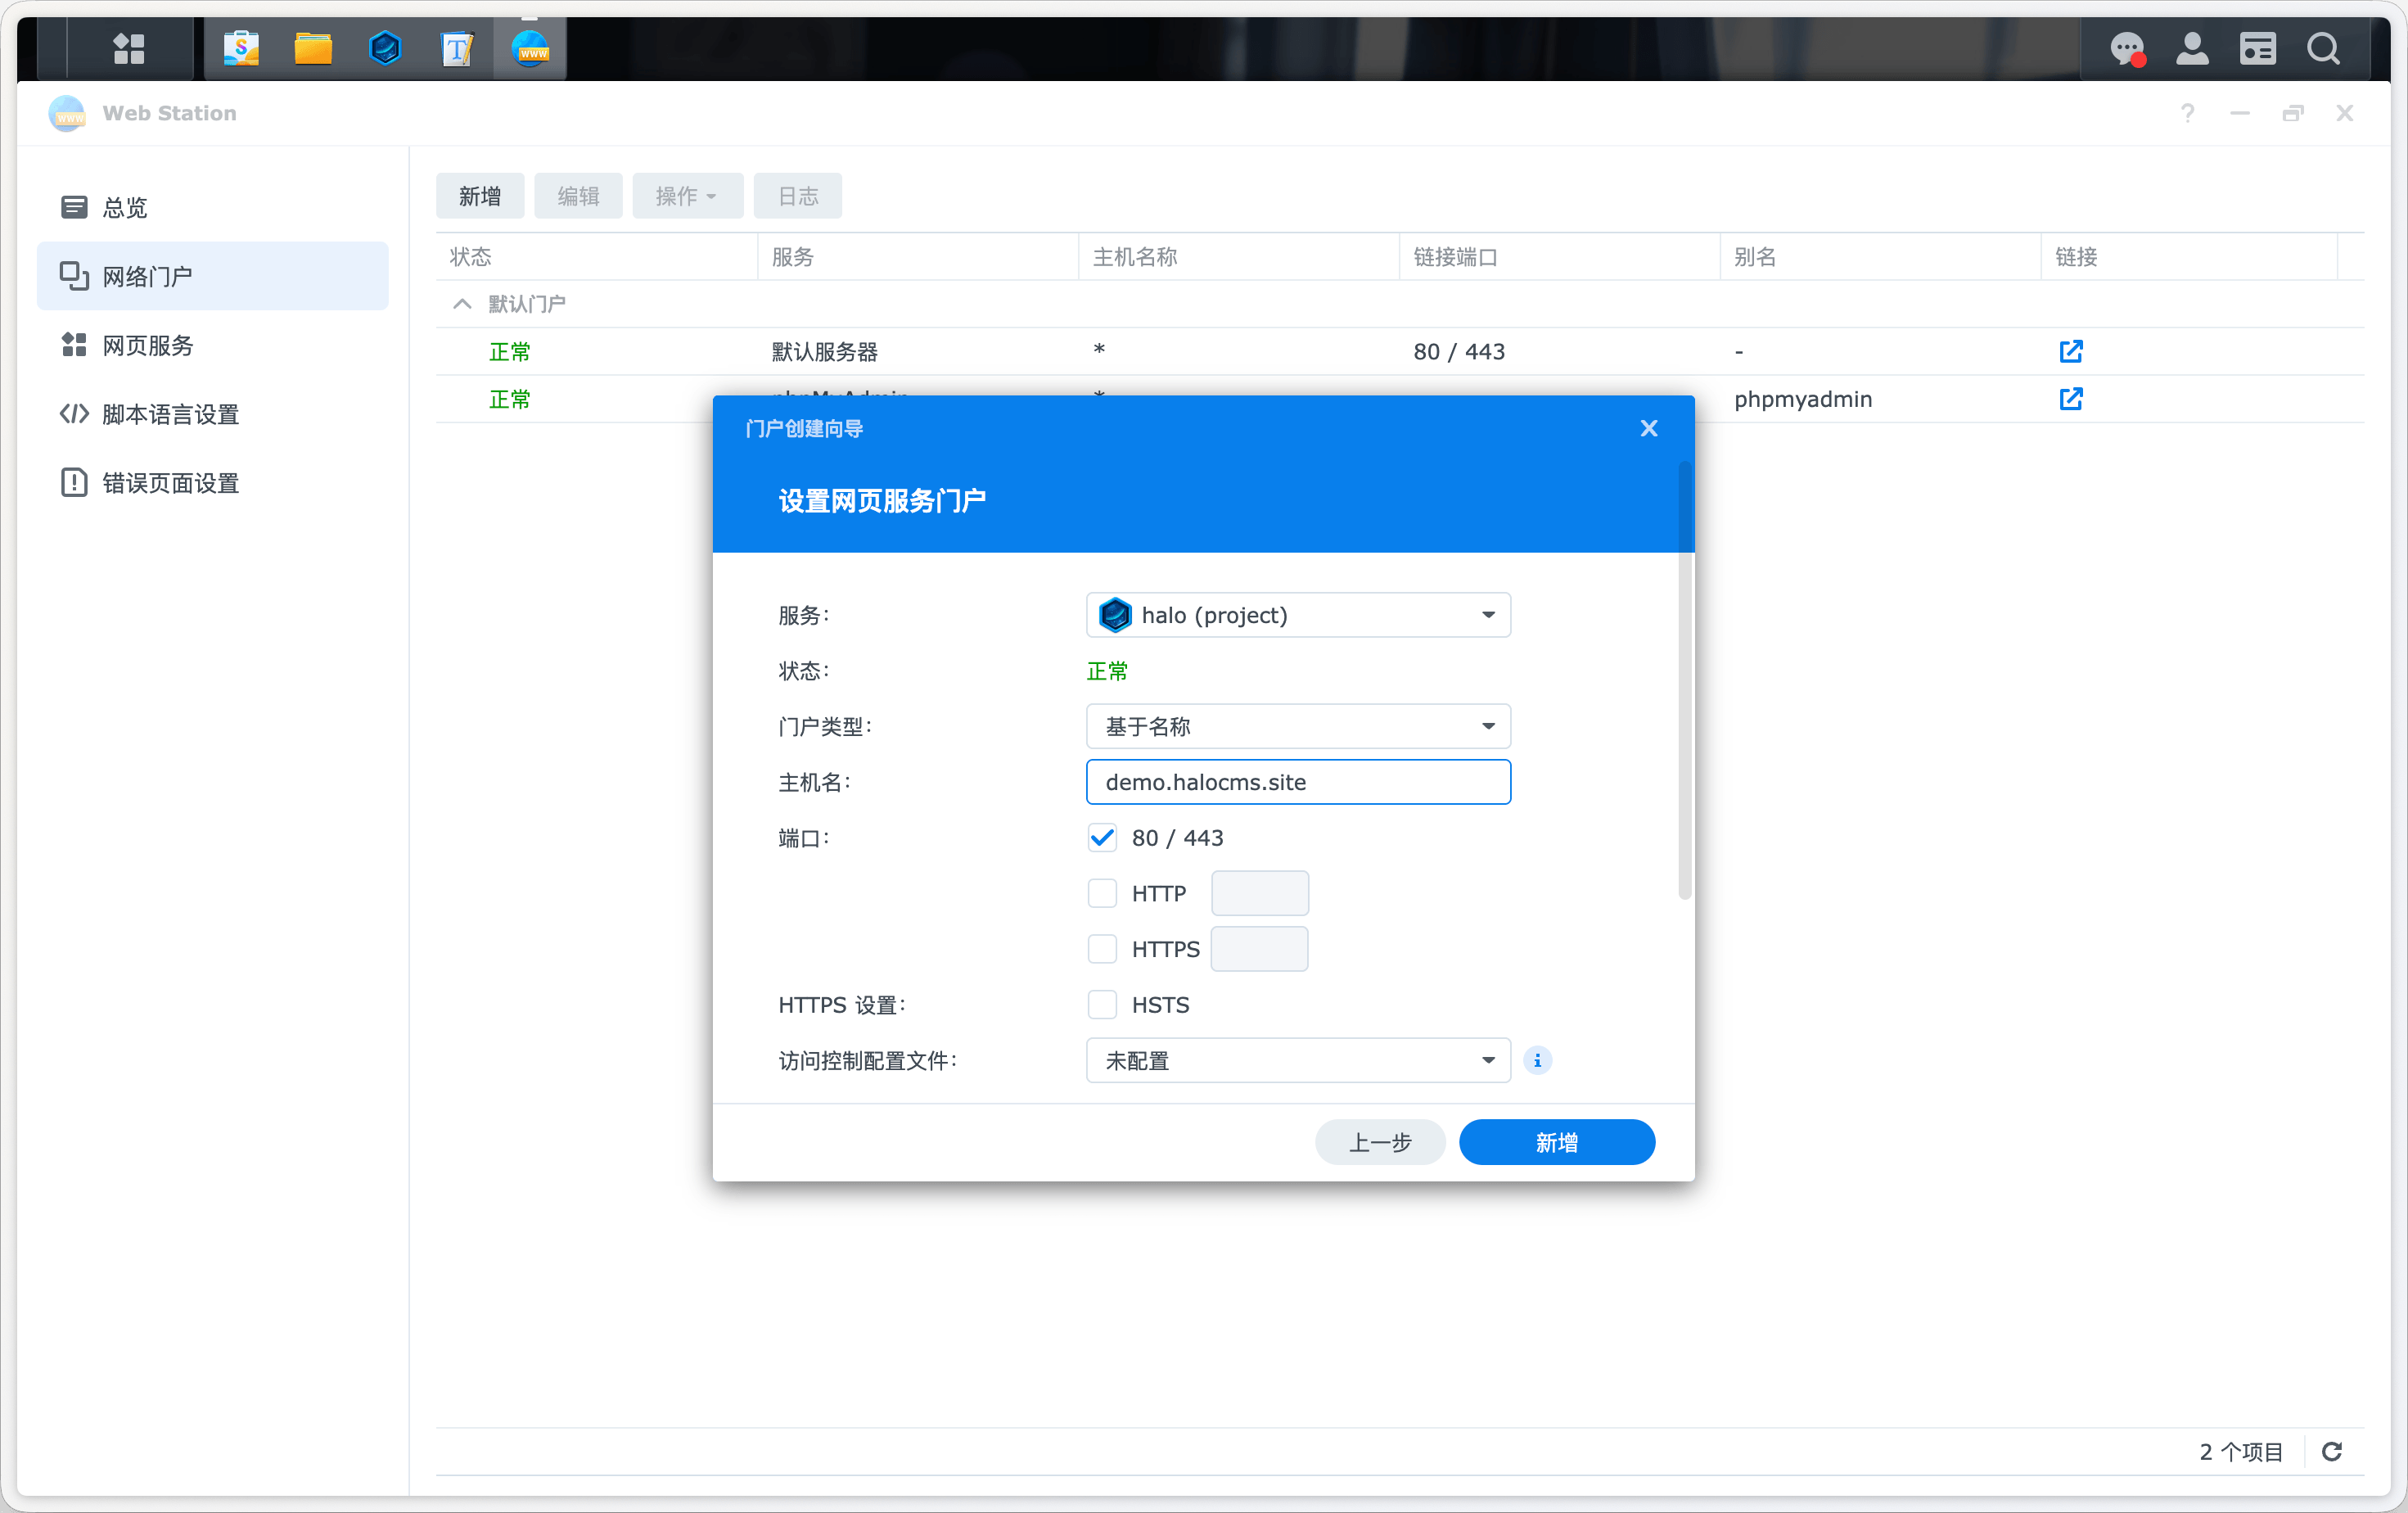The width and height of the screenshot is (2408, 1513).
Task: Open the DSM search magnifier icon
Action: (x=2323, y=48)
